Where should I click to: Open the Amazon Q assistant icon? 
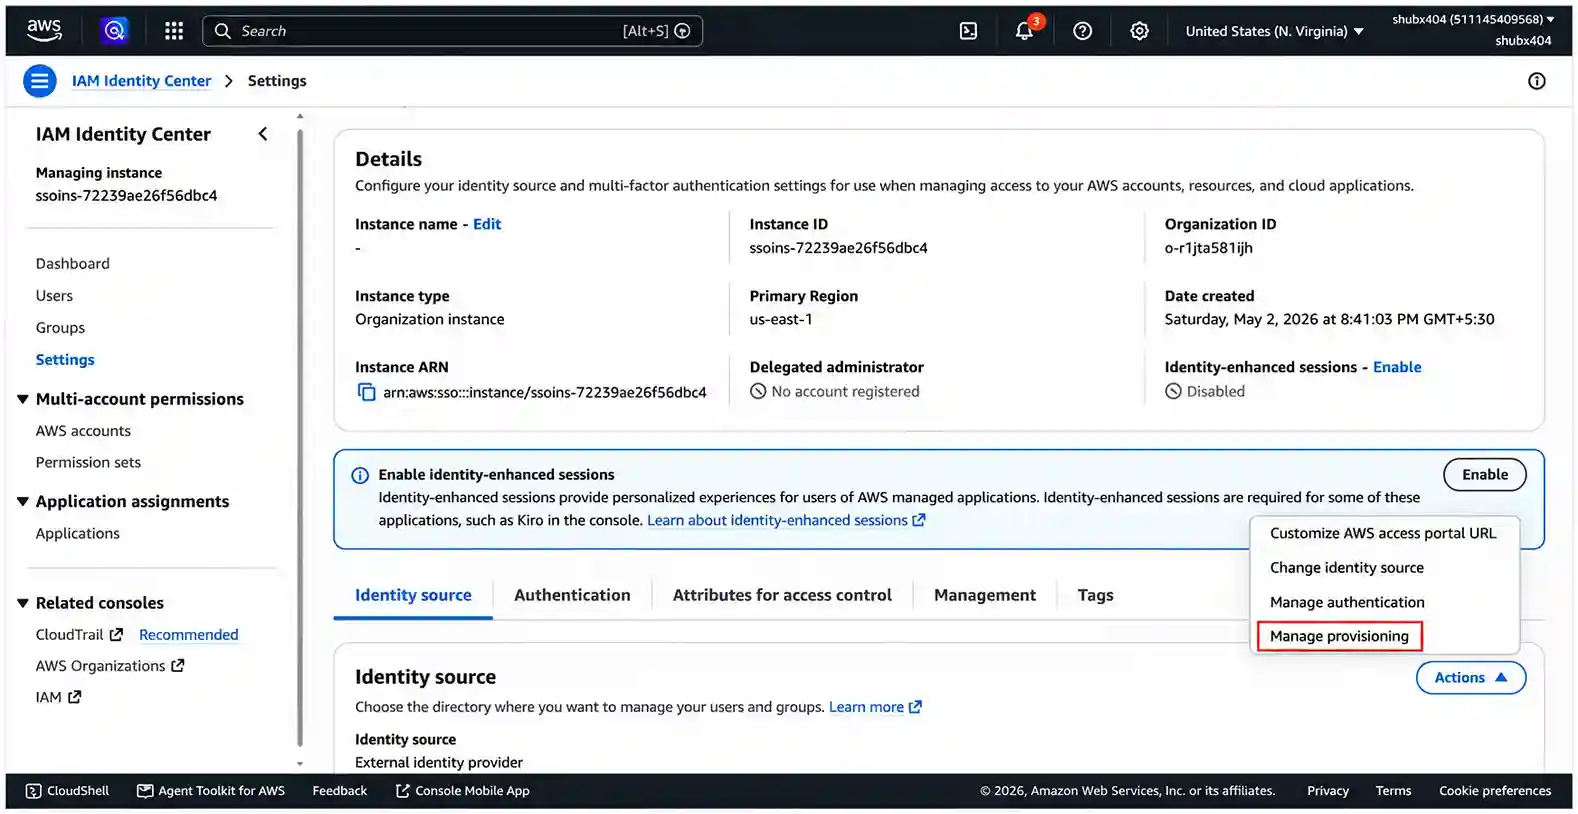[x=114, y=31]
